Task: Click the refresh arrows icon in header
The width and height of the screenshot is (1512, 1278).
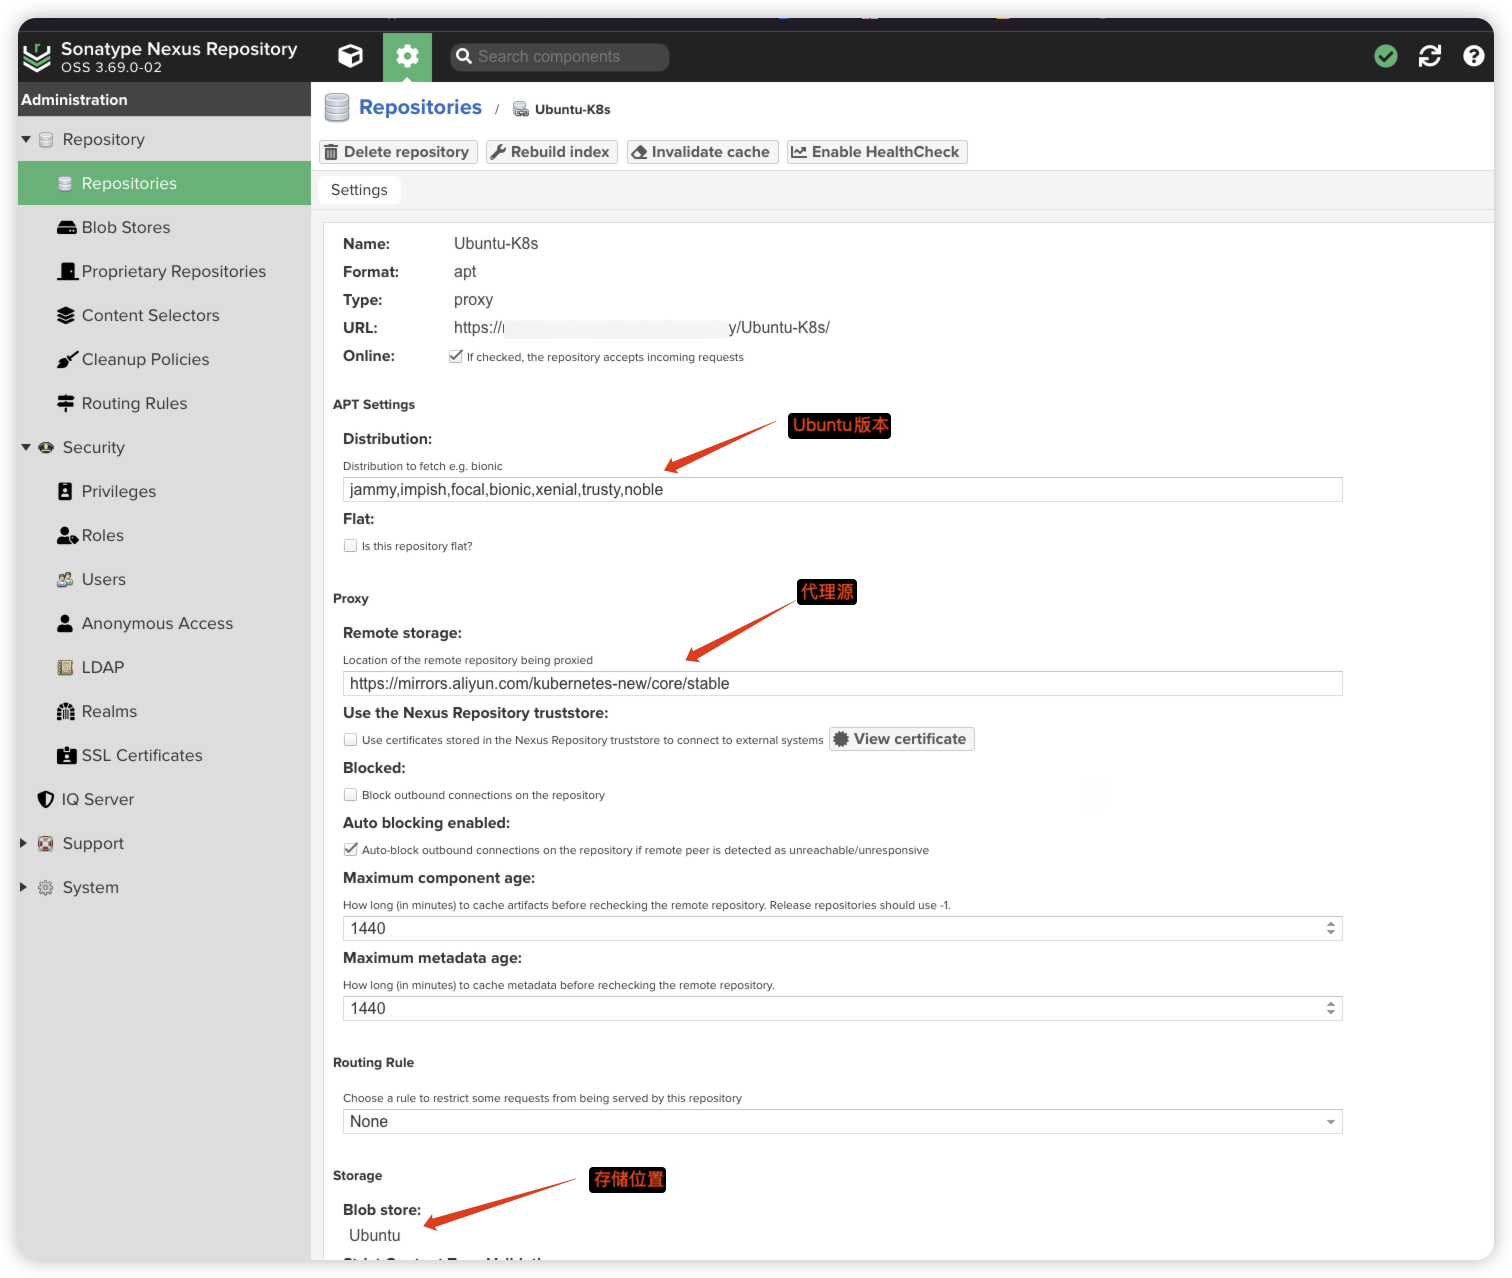Action: click(x=1430, y=56)
